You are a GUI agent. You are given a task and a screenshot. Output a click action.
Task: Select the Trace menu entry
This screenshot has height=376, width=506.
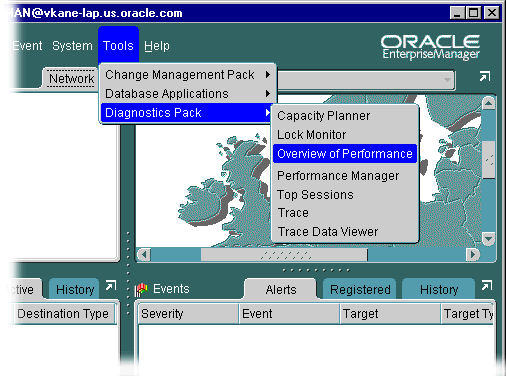click(x=345, y=213)
